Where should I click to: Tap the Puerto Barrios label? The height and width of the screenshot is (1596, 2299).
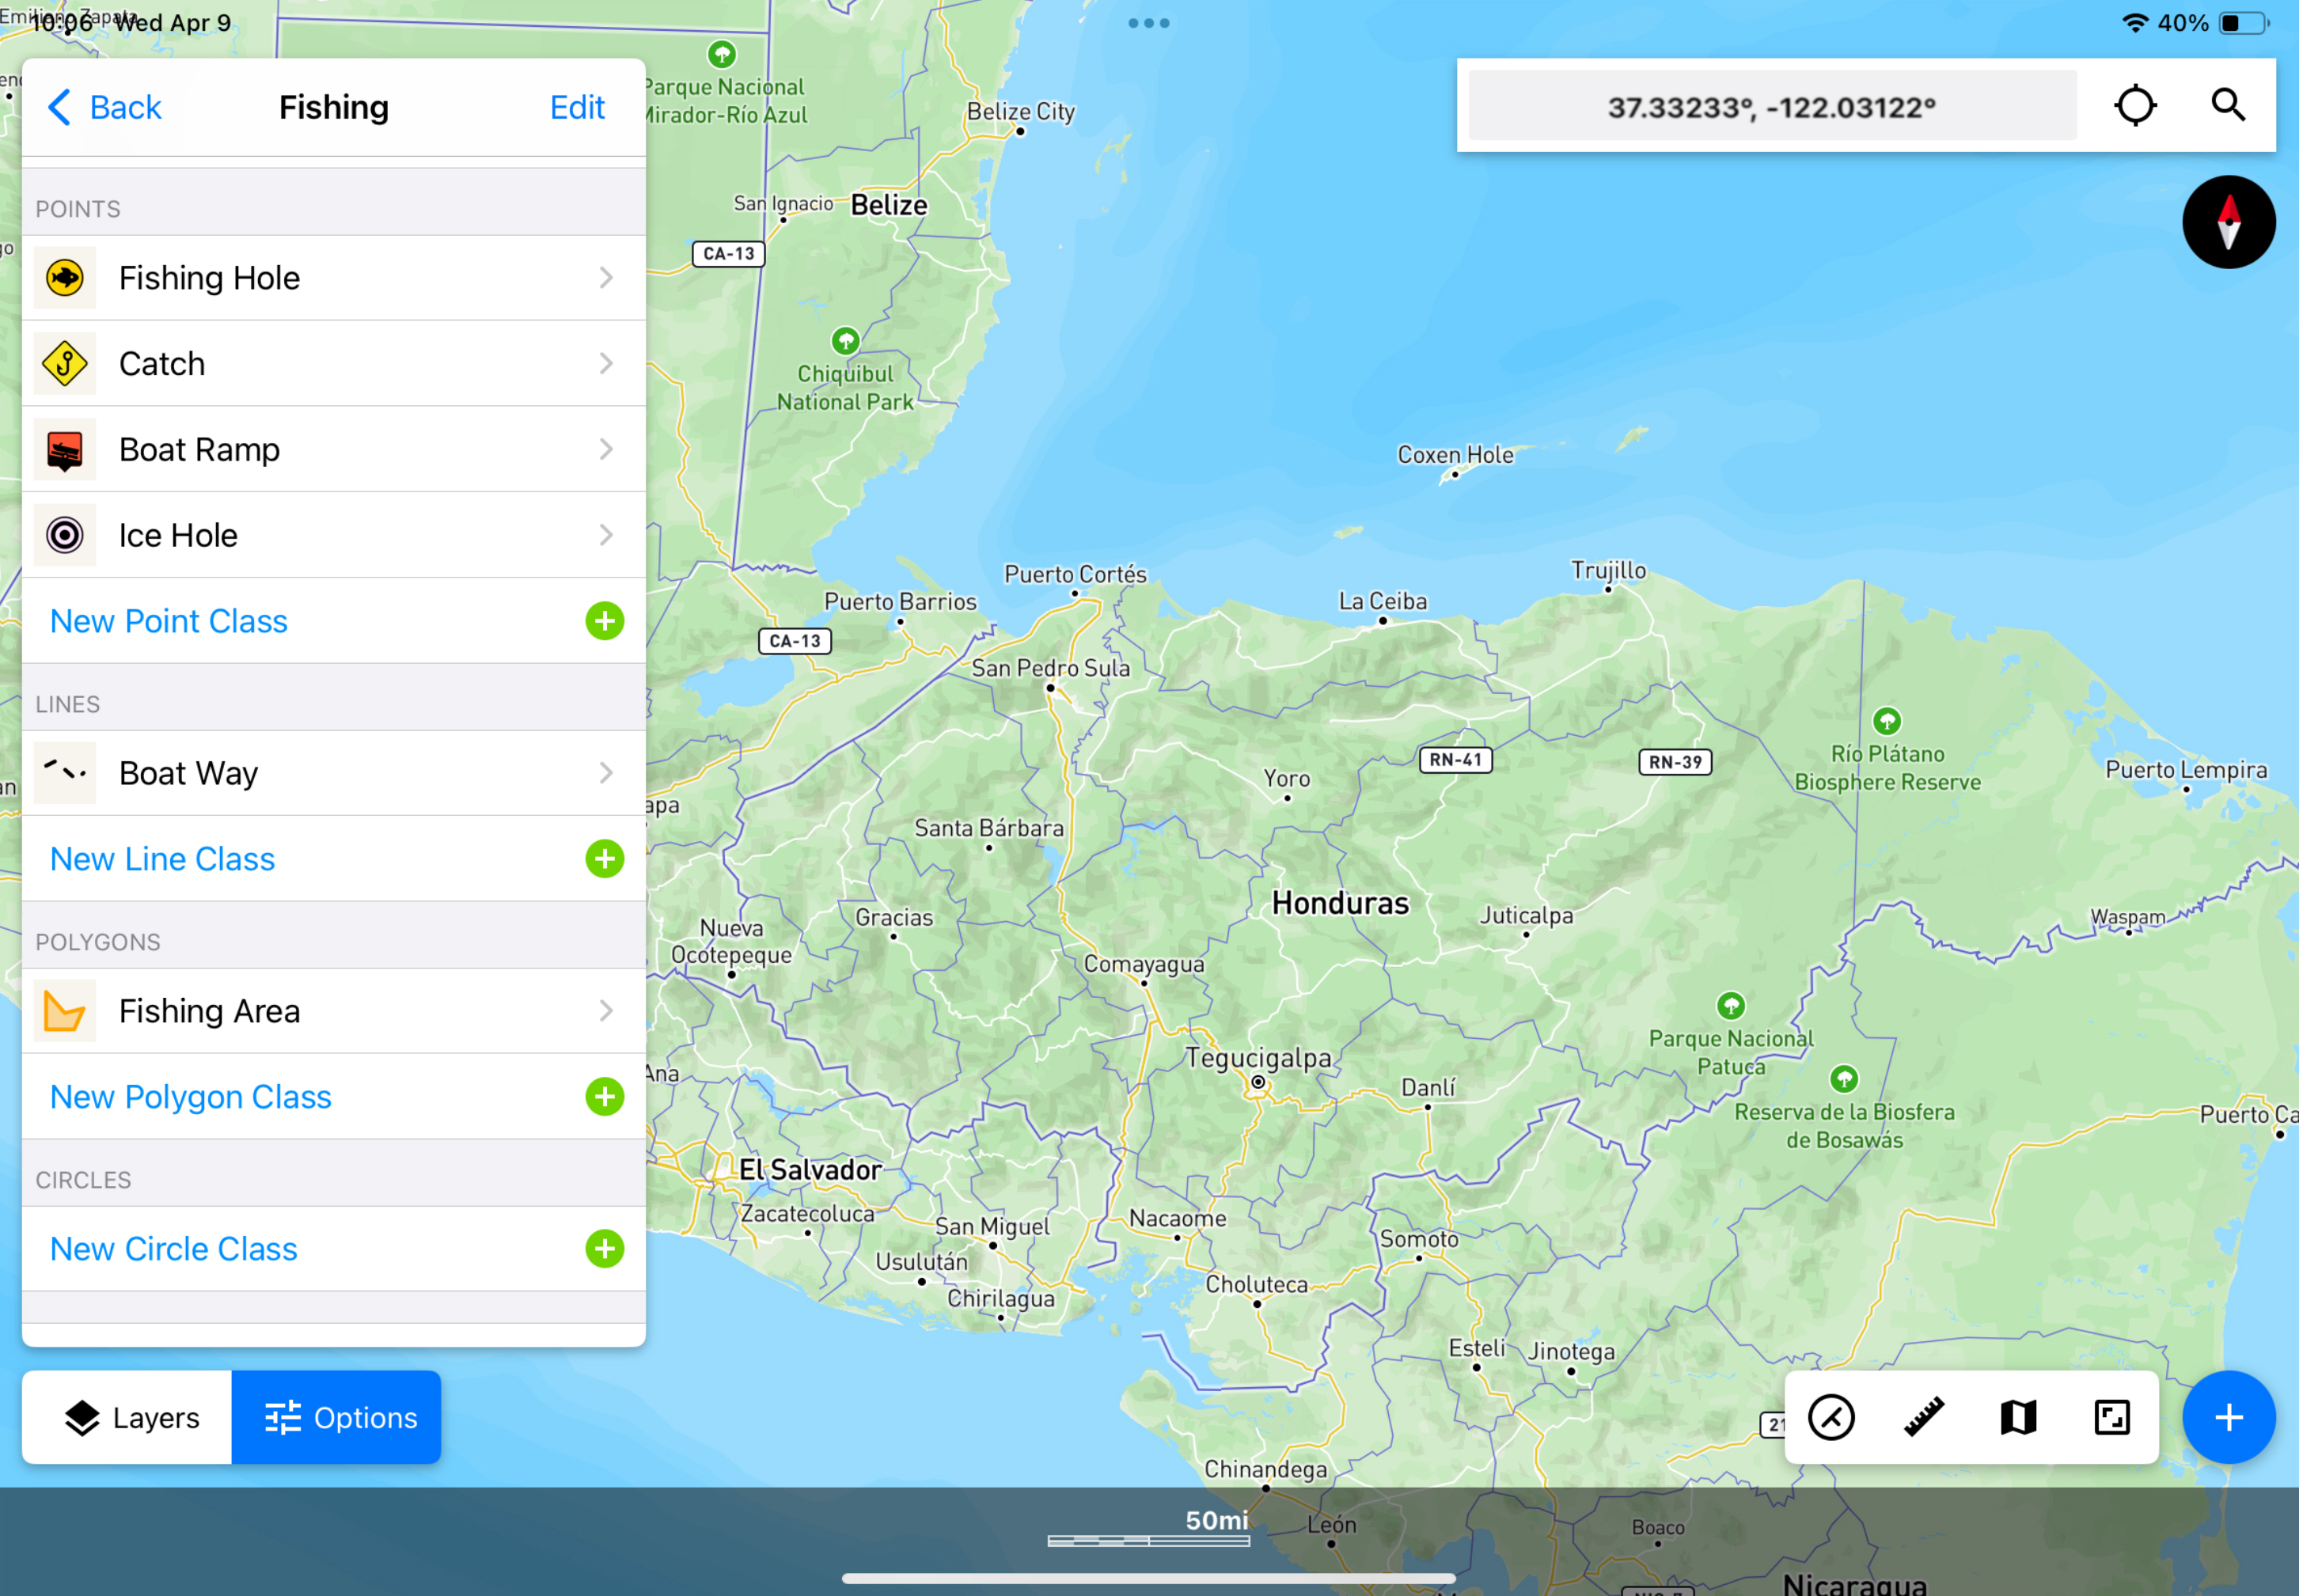tap(900, 602)
